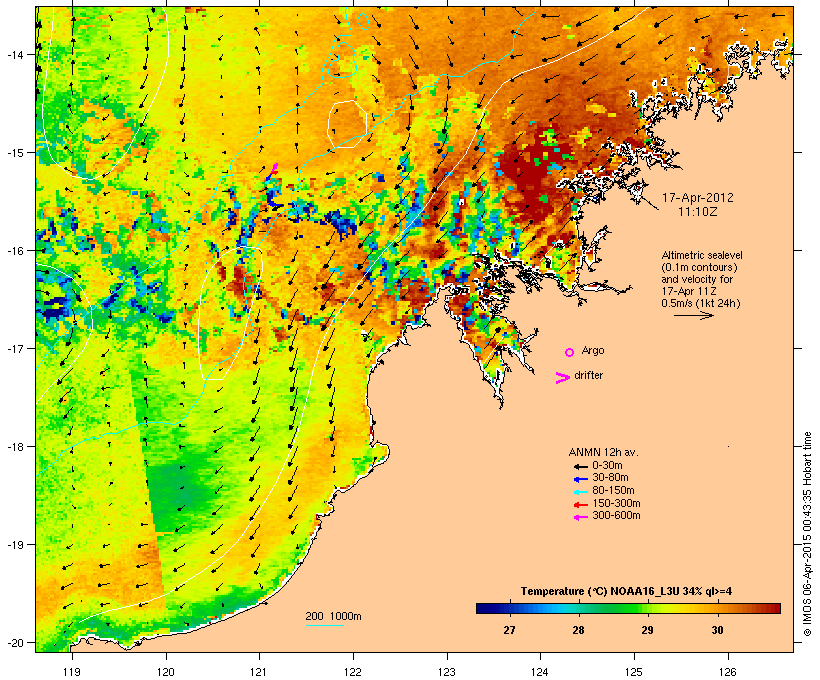Click the latitude axis label -19
Viewport: 820px width, 680px height.
click(x=14, y=545)
